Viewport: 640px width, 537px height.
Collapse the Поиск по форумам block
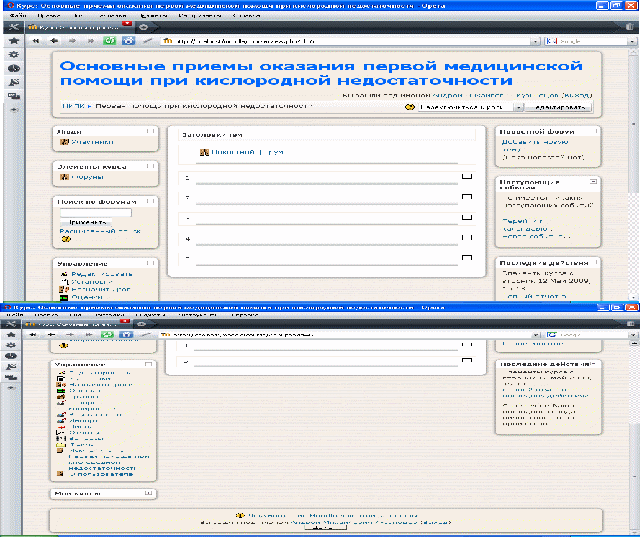149,201
